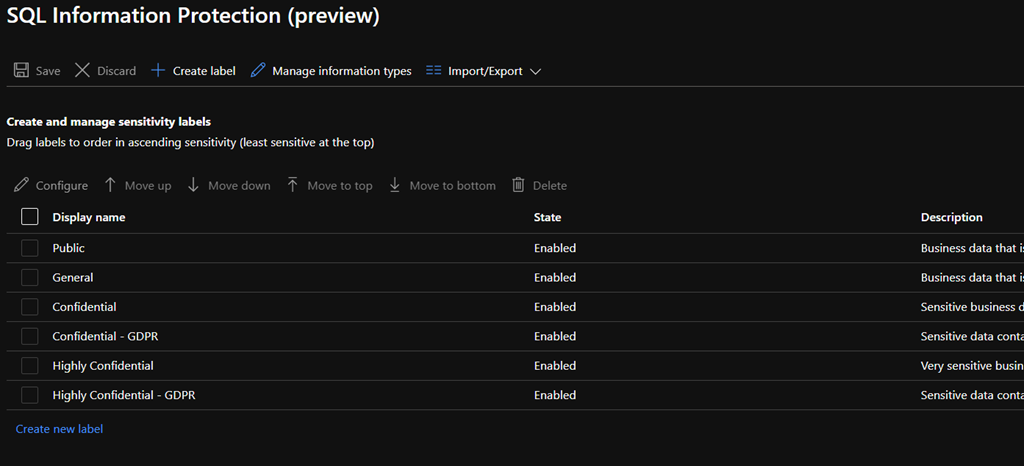1024x466 pixels.
Task: Open the Create new label link
Action: pyautogui.click(x=59, y=429)
